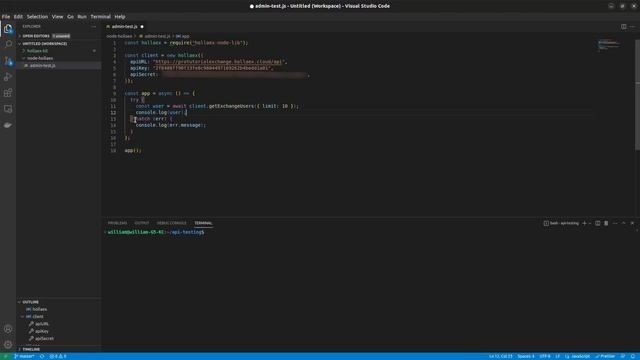This screenshot has width=640, height=360.
Task: Change indentation via Spaces: 4
Action: click(x=526, y=356)
